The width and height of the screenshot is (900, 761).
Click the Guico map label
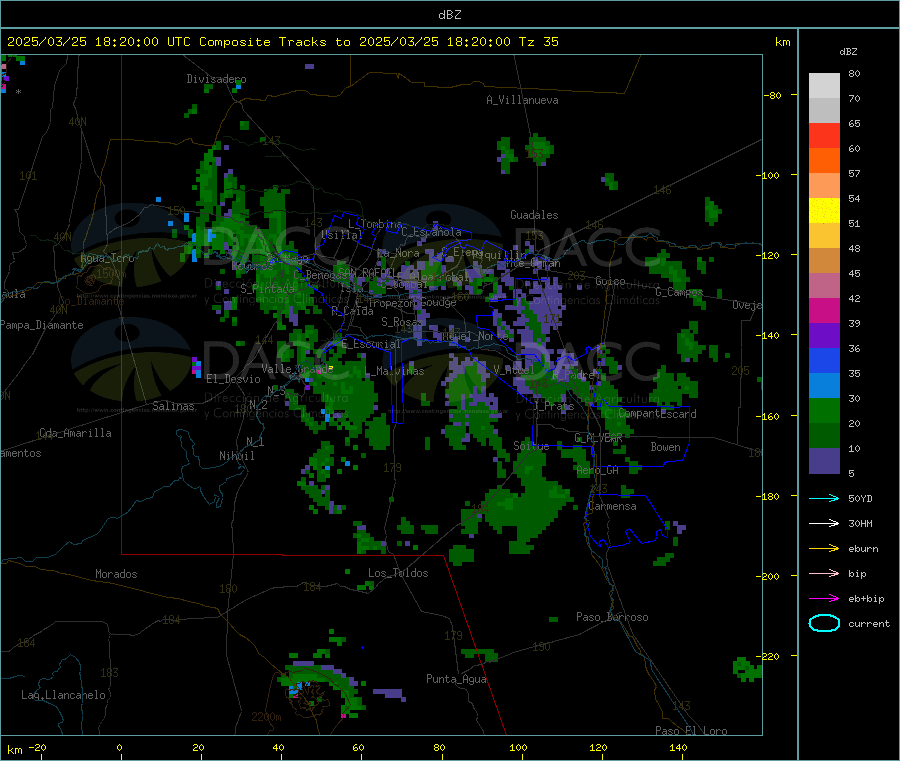[x=610, y=281]
